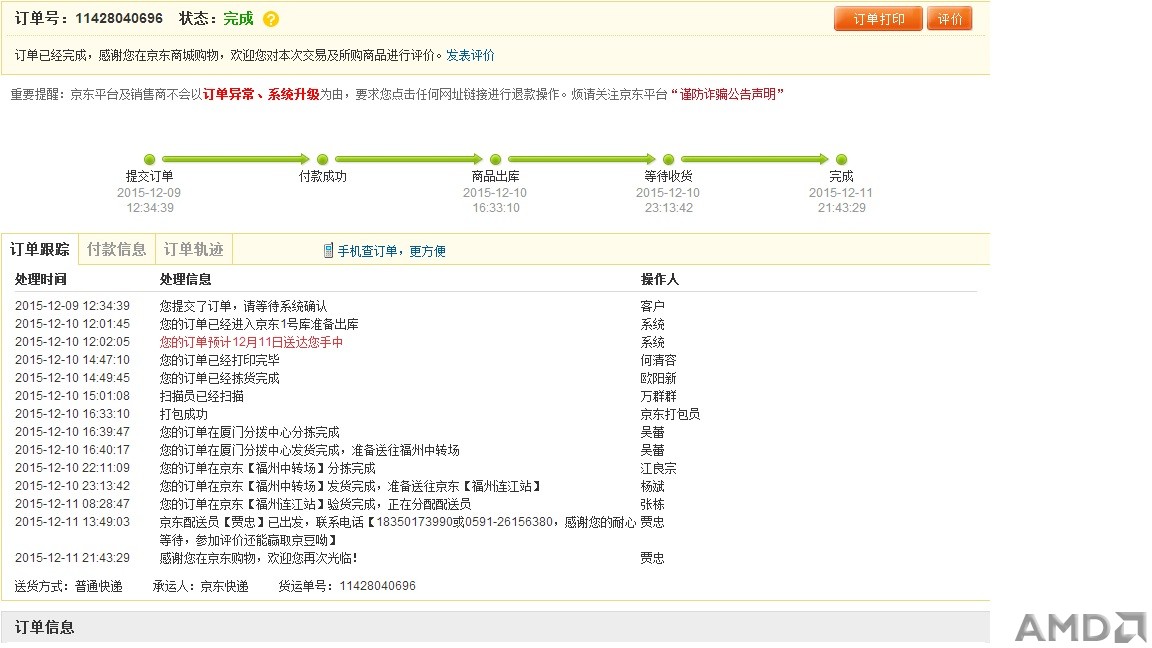Click timestamp 2015-12-10 16:33:10 in the tracking table
The height and width of the screenshot is (648, 1152).
(x=72, y=414)
